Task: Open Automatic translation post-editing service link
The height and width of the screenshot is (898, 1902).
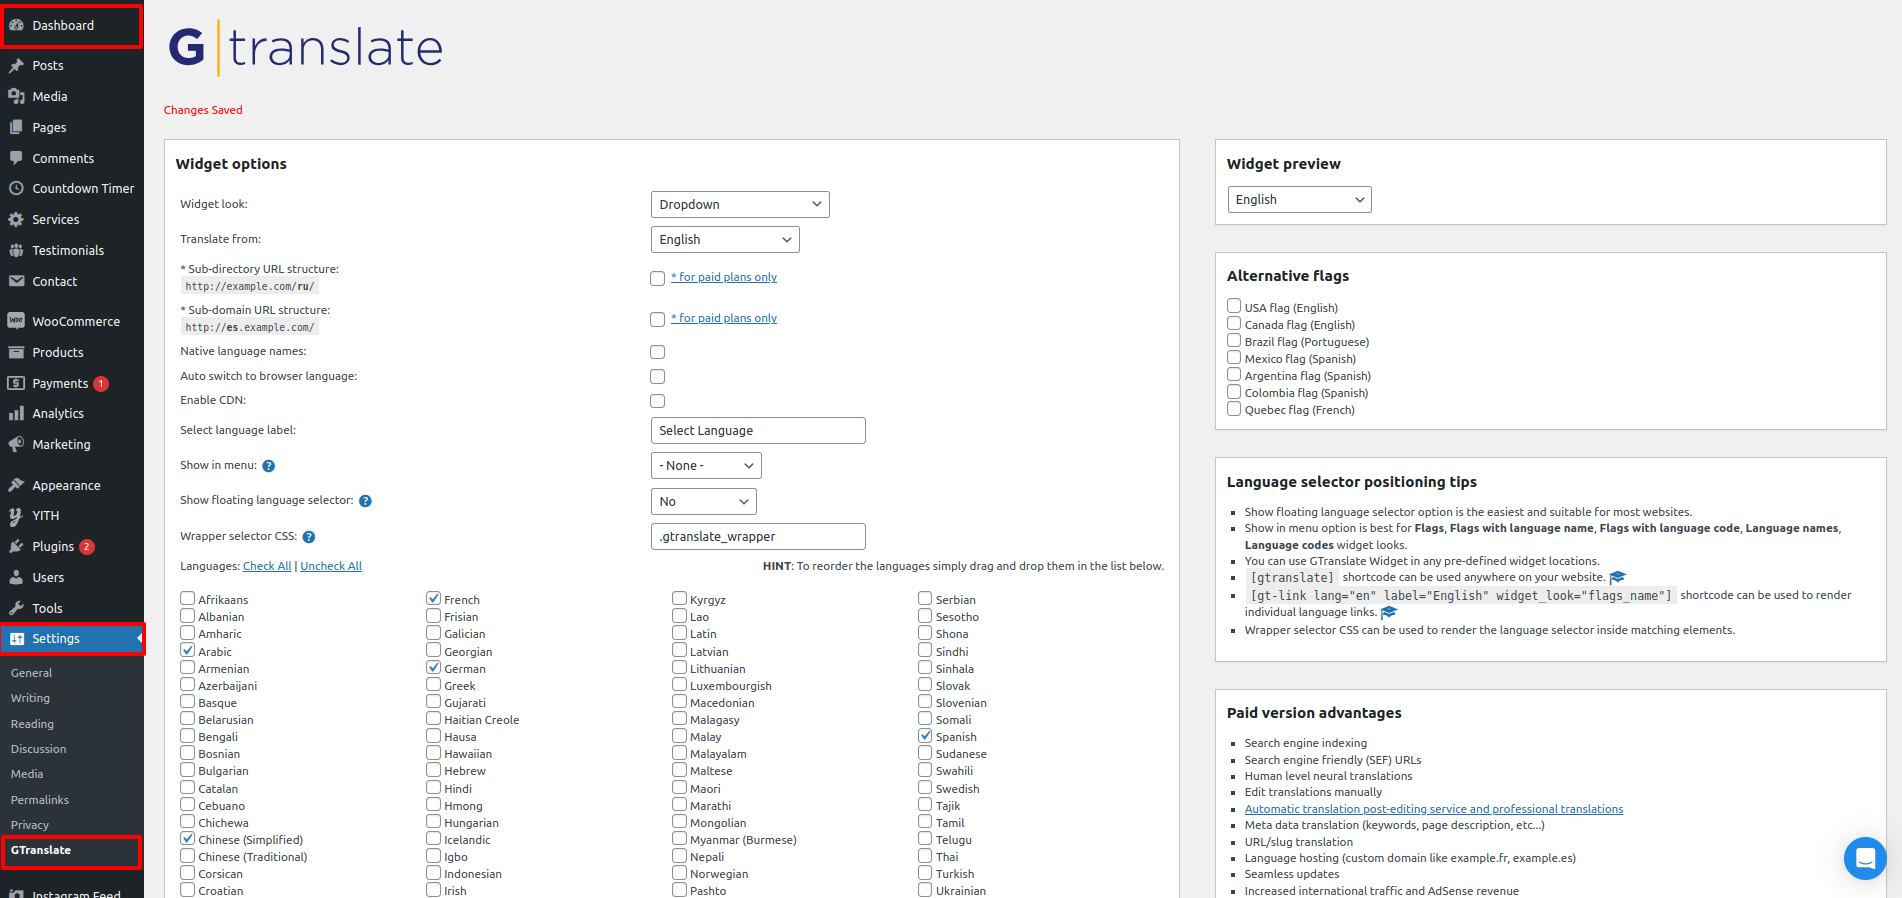Action: point(1434,809)
